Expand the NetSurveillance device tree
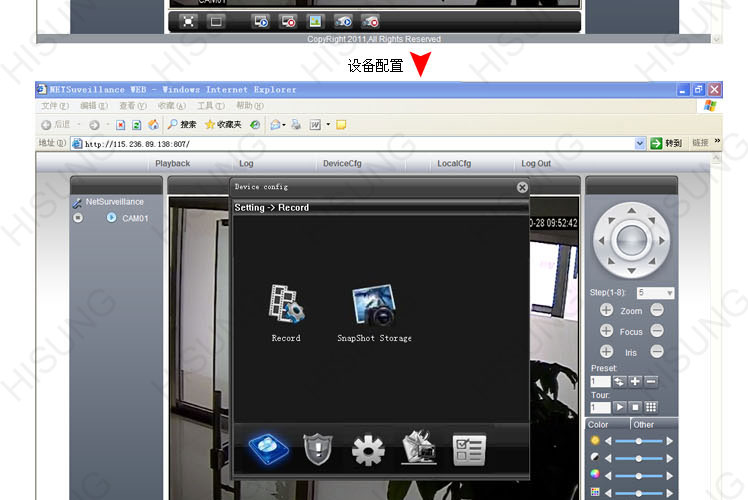 (77, 202)
